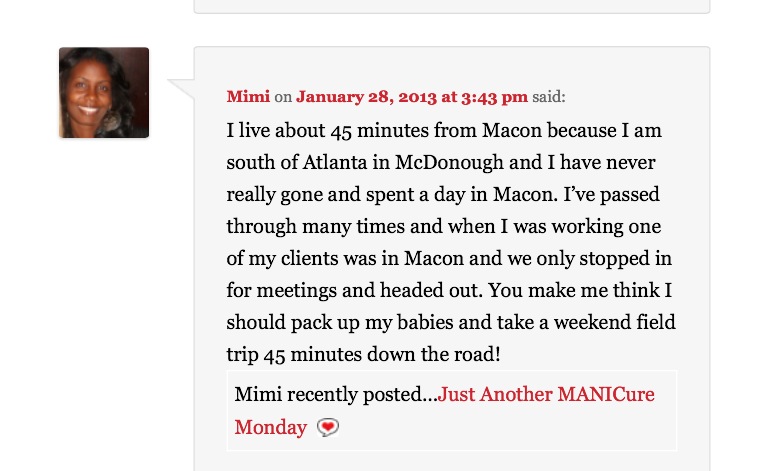Screen dimensions: 760x471
Task: Click the line 'should pack up my babies'
Action: coord(451,323)
